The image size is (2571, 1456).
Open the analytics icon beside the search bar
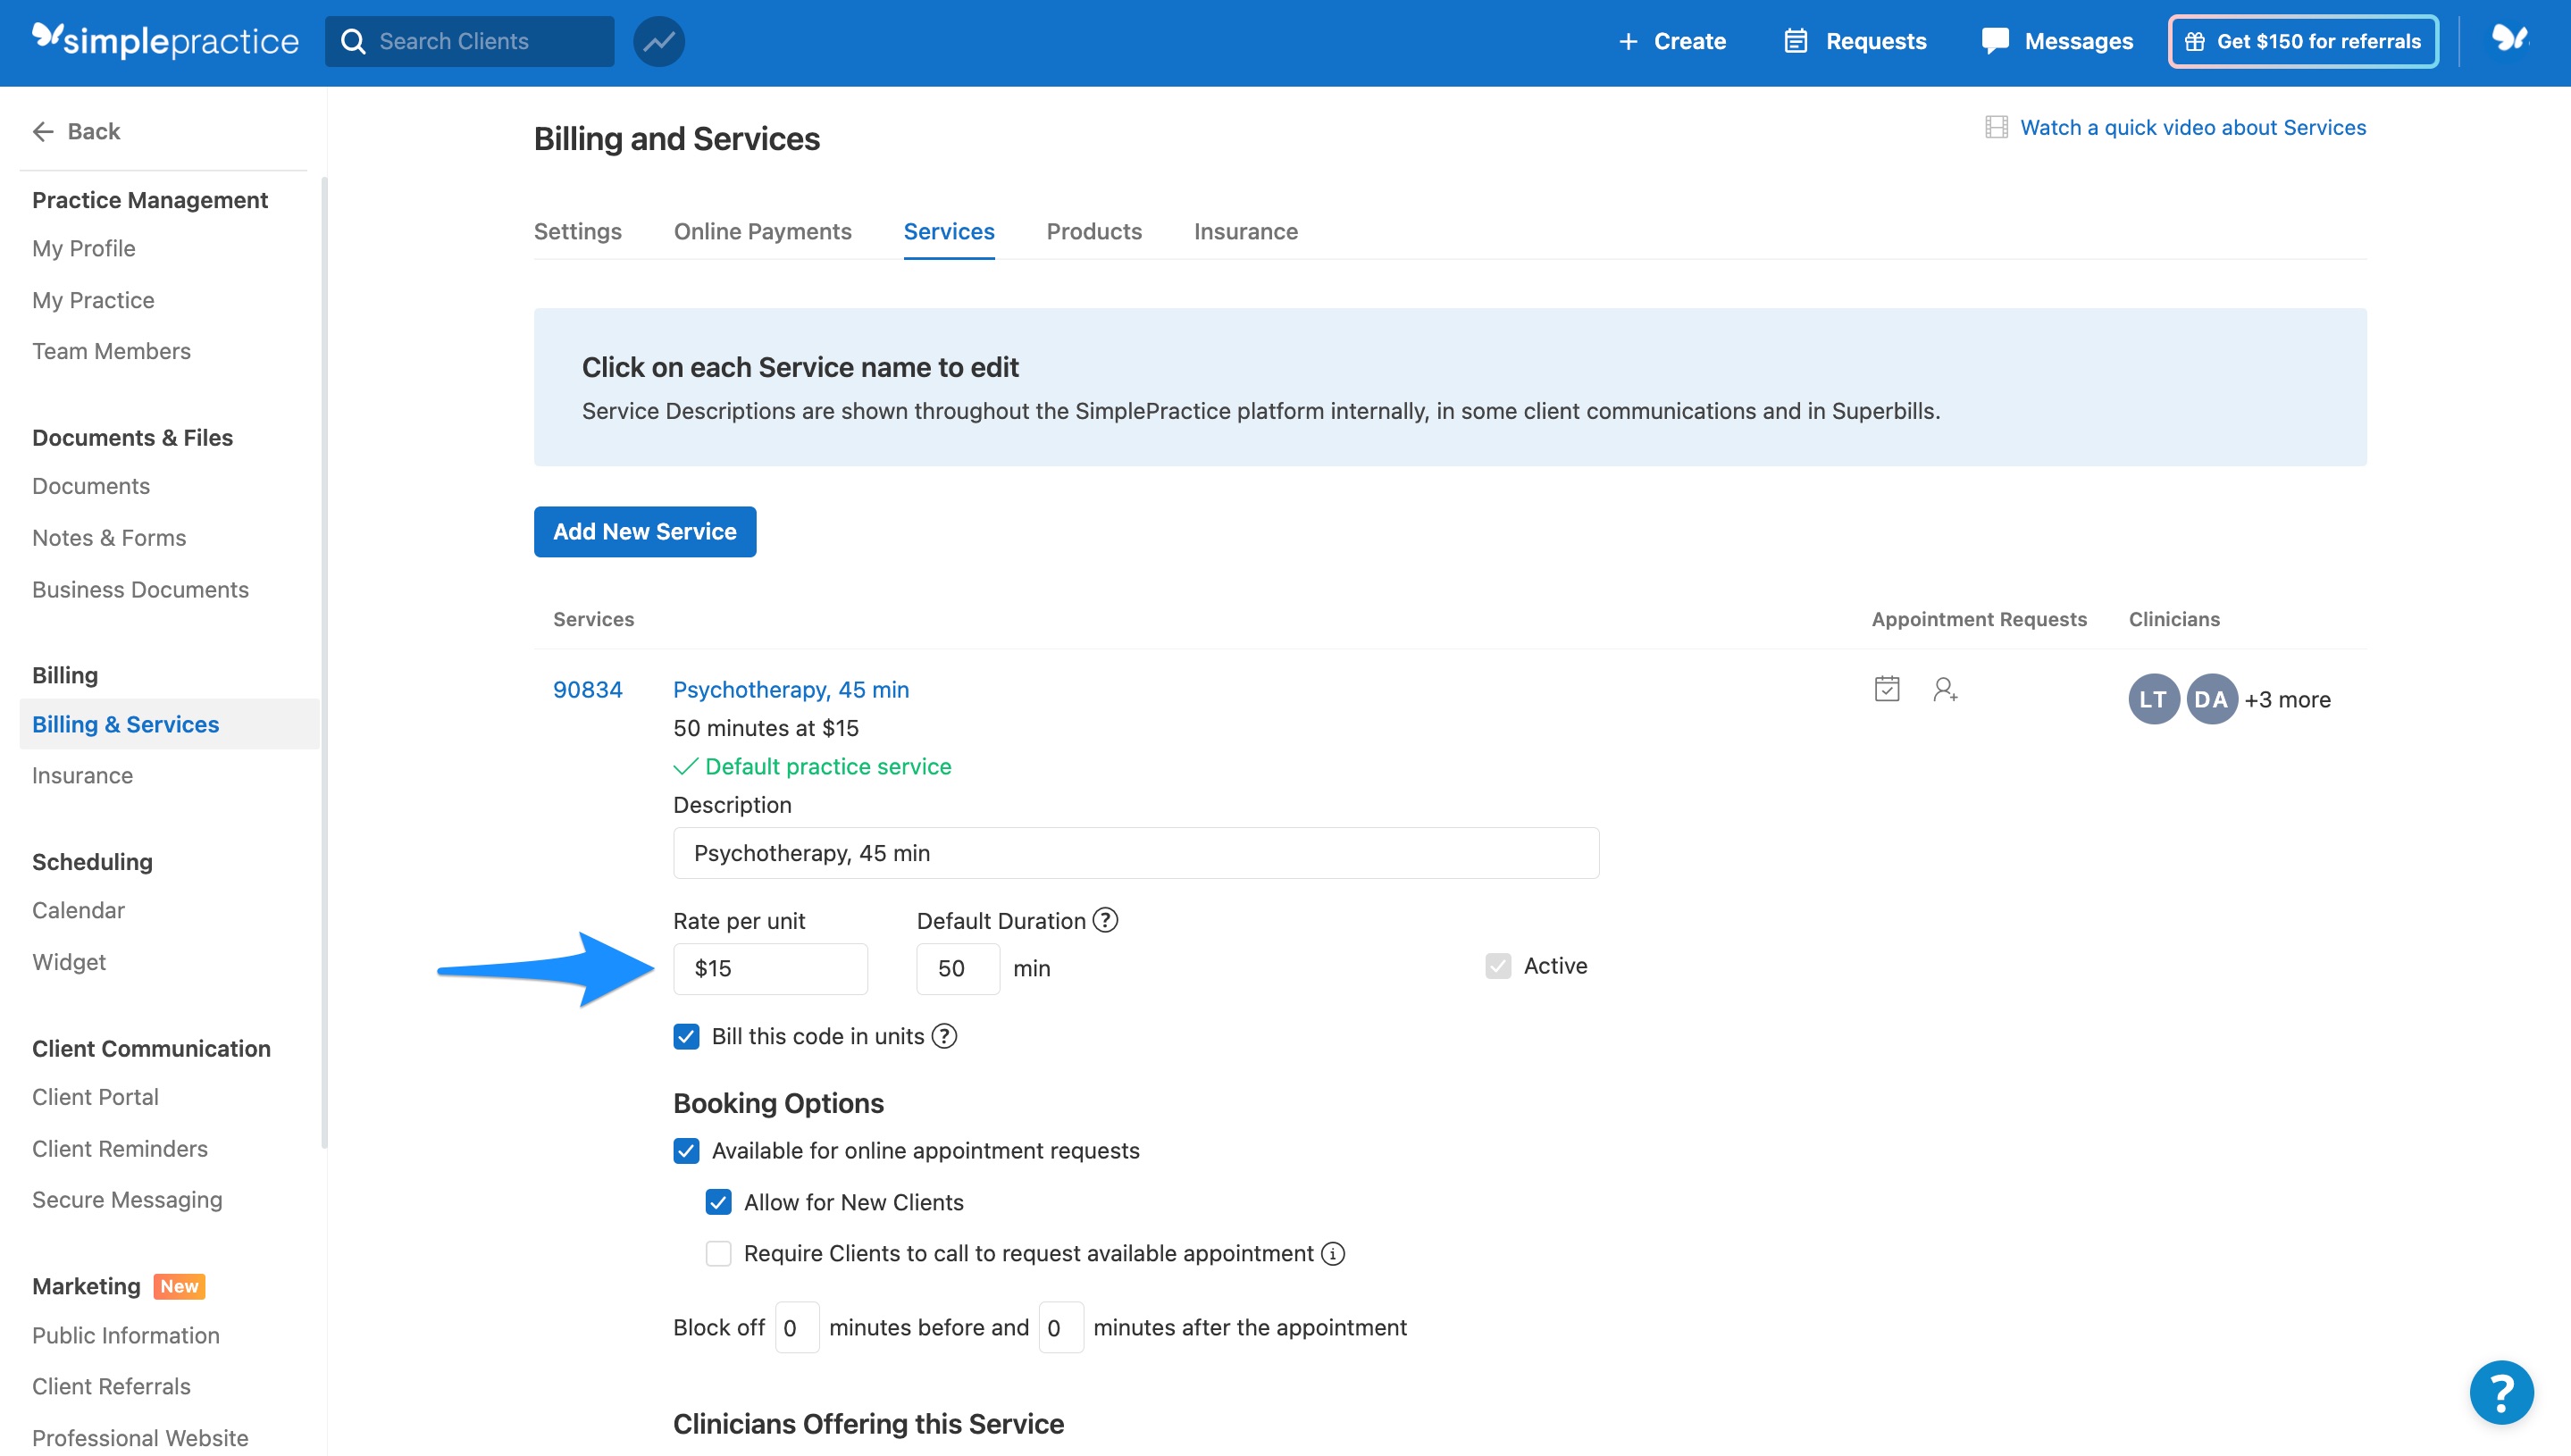tap(658, 41)
